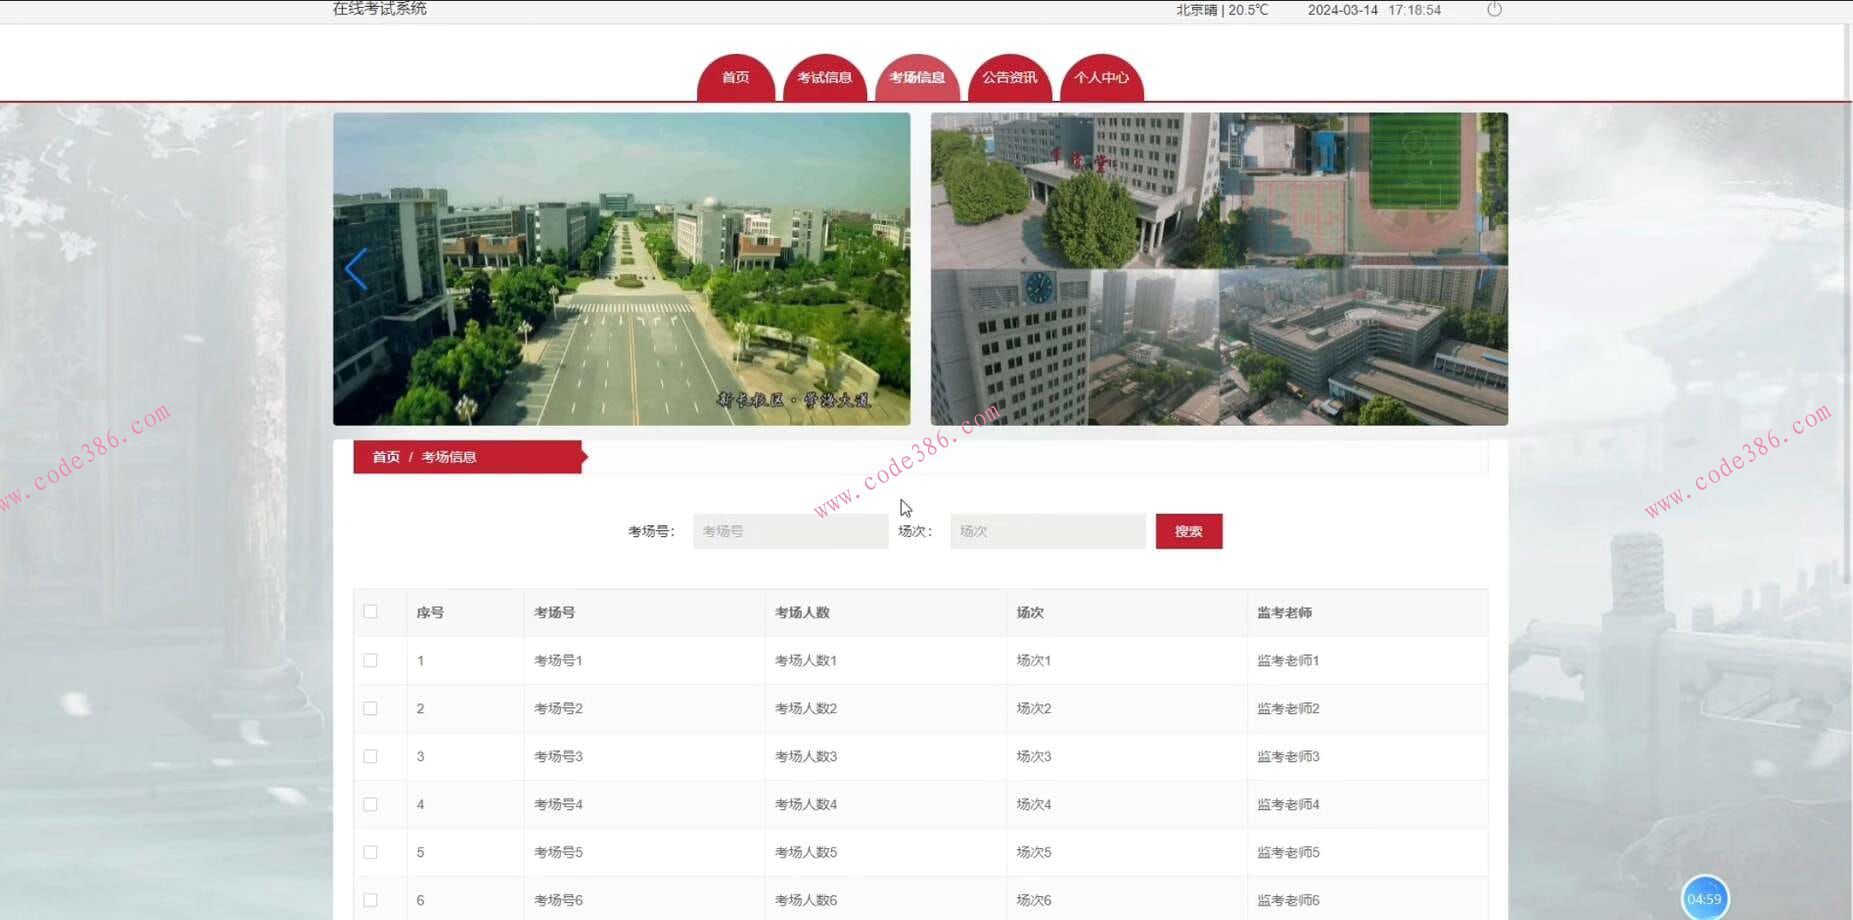Go to the 个人中心 tab

coord(1102,79)
